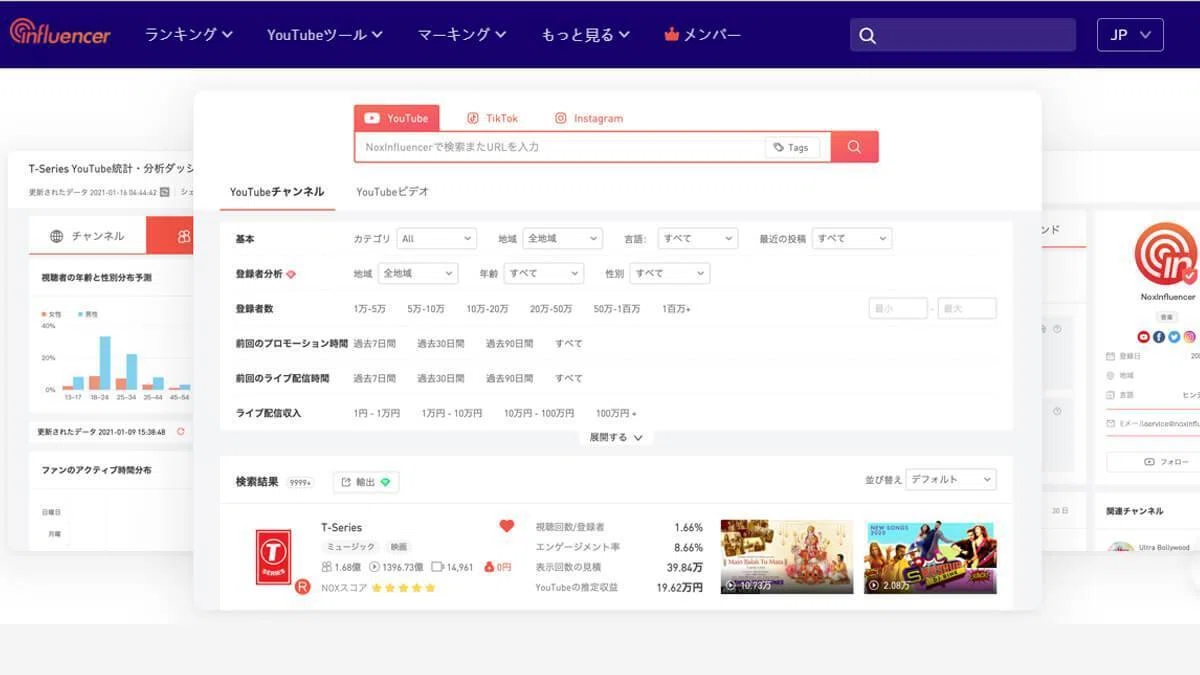Click the フォロー button on profile panel
The image size is (1200, 675).
(x=1166, y=462)
